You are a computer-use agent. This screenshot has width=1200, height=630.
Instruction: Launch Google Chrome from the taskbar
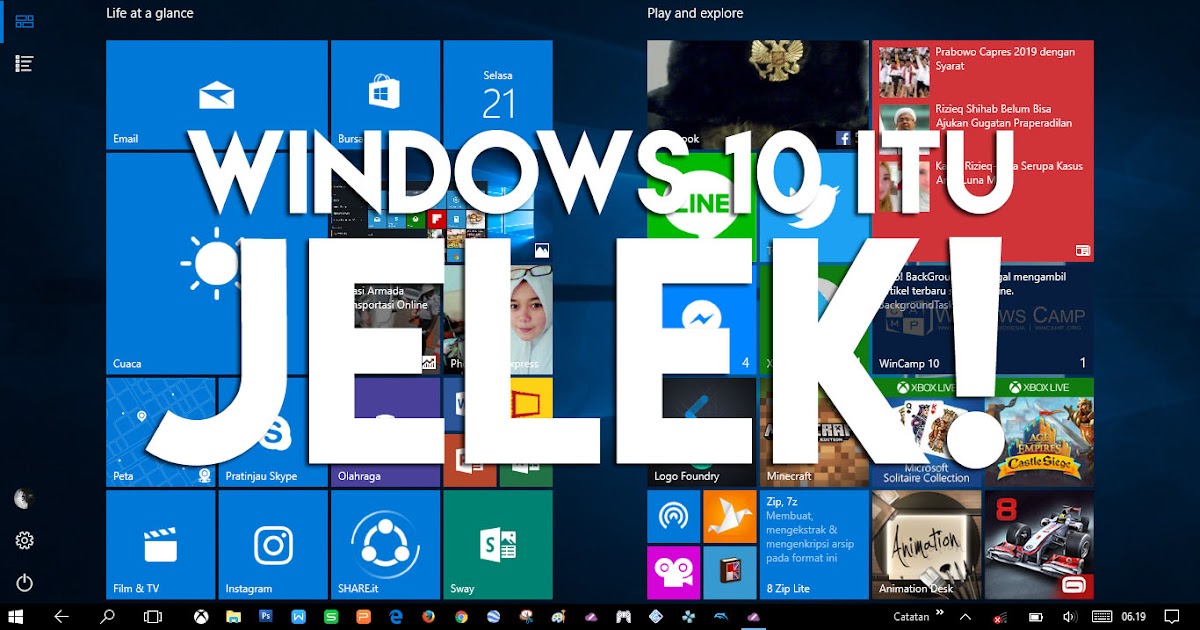point(461,617)
